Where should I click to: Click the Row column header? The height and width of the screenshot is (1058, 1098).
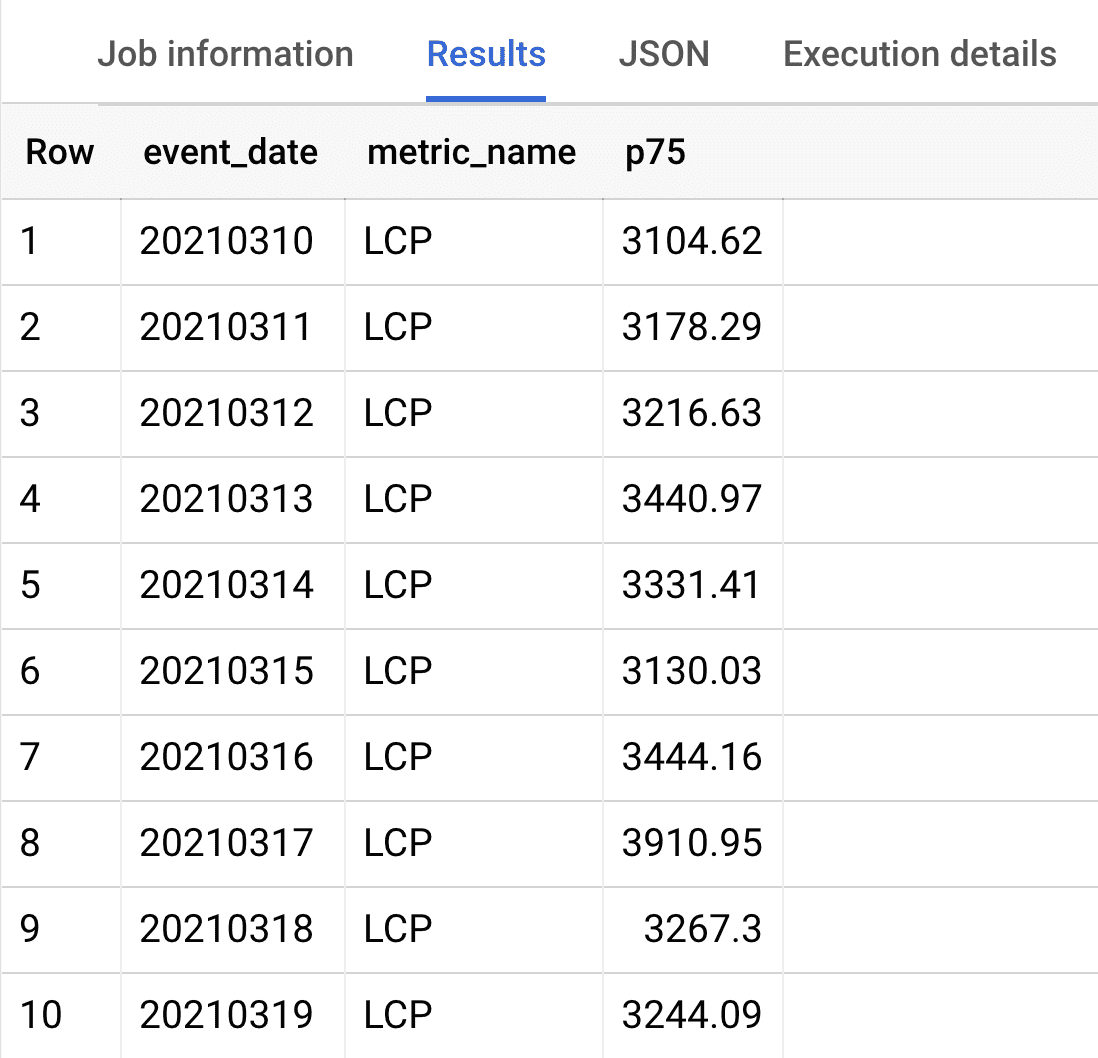coord(60,152)
